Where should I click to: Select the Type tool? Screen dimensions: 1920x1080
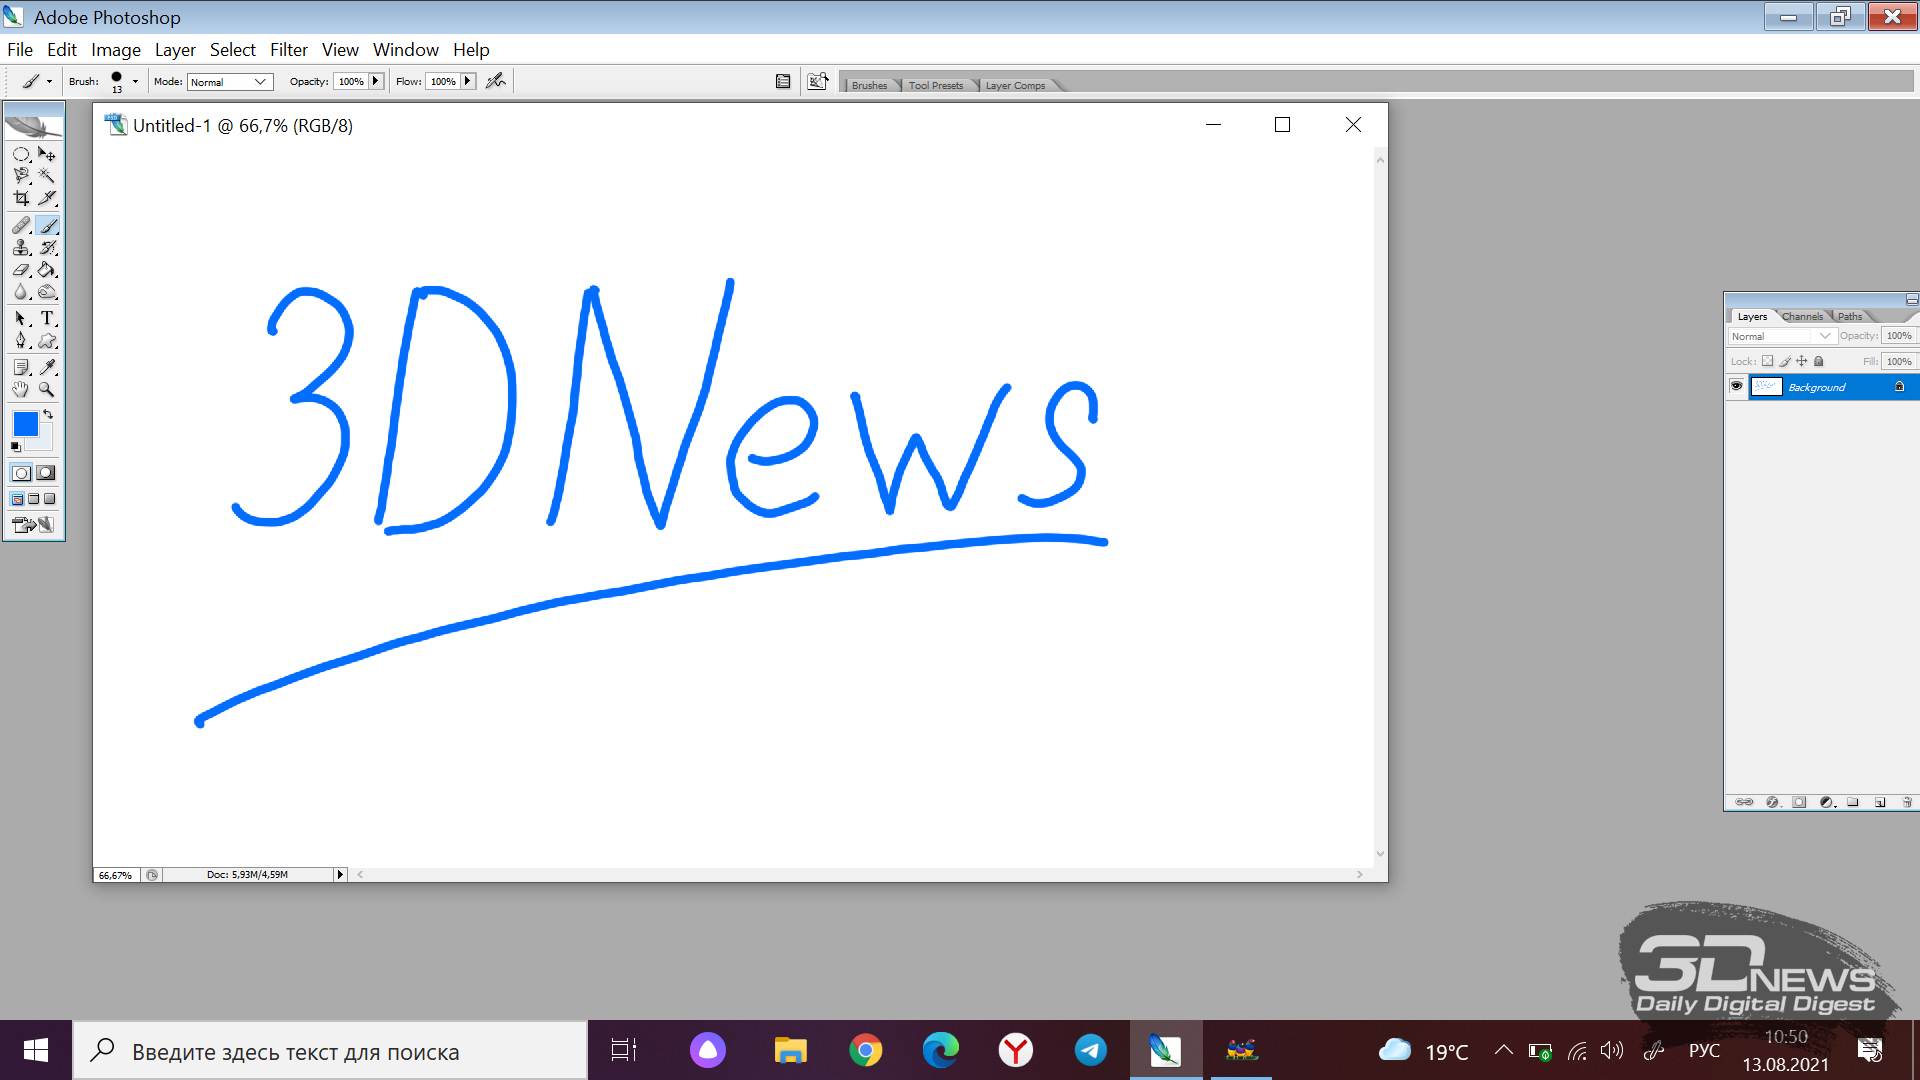[x=47, y=318]
